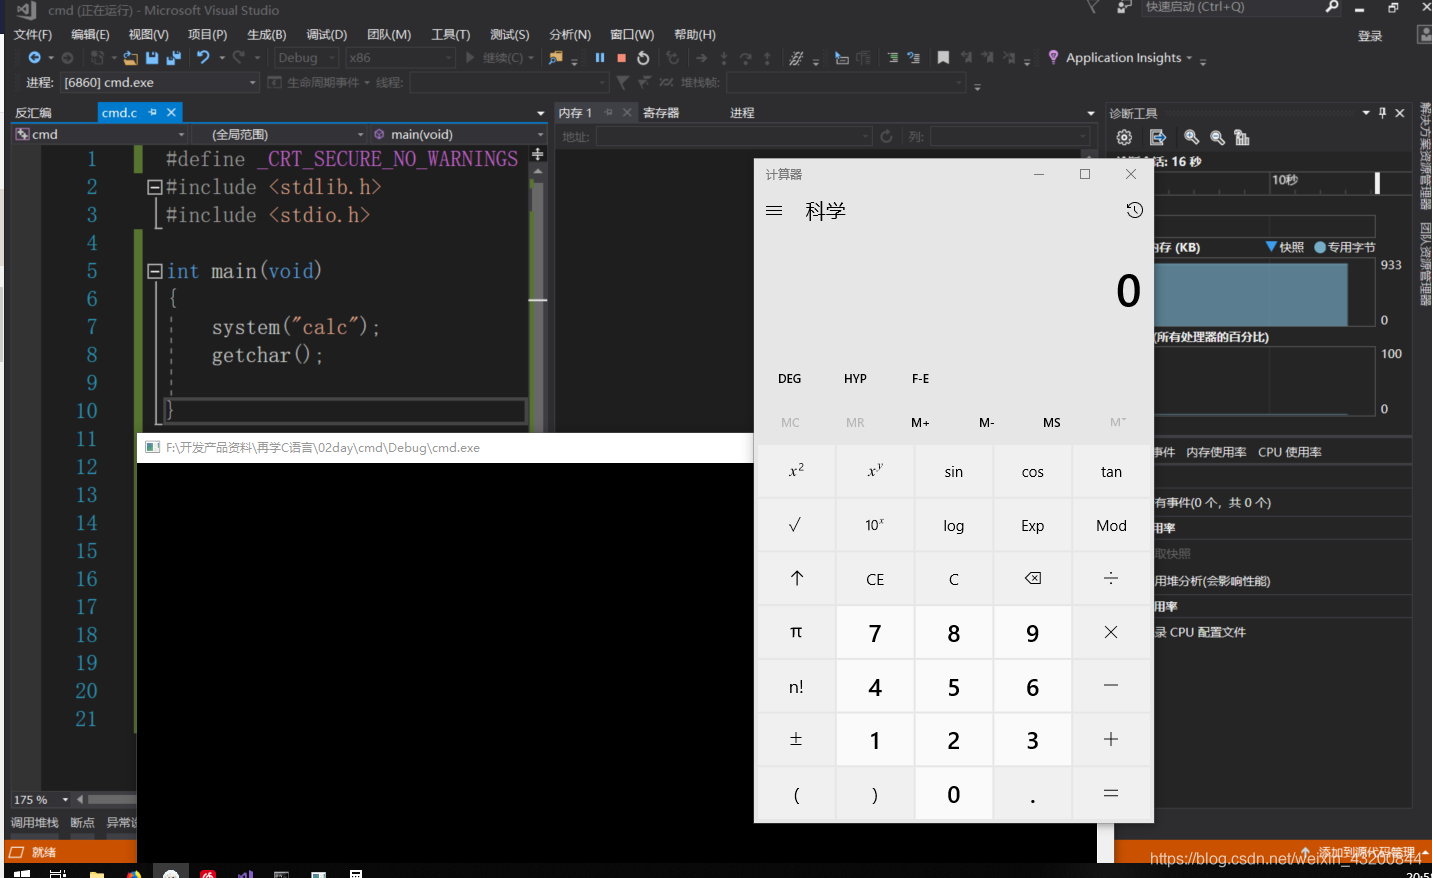This screenshot has height=878, width=1432.
Task: Click the MS memory store key
Action: (1052, 423)
